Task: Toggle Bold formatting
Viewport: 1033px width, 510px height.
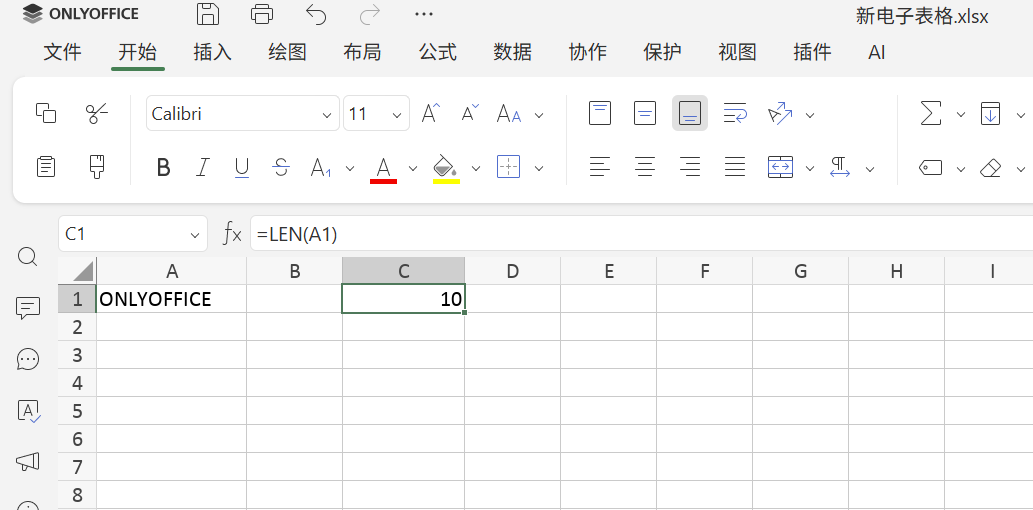Action: 163,168
